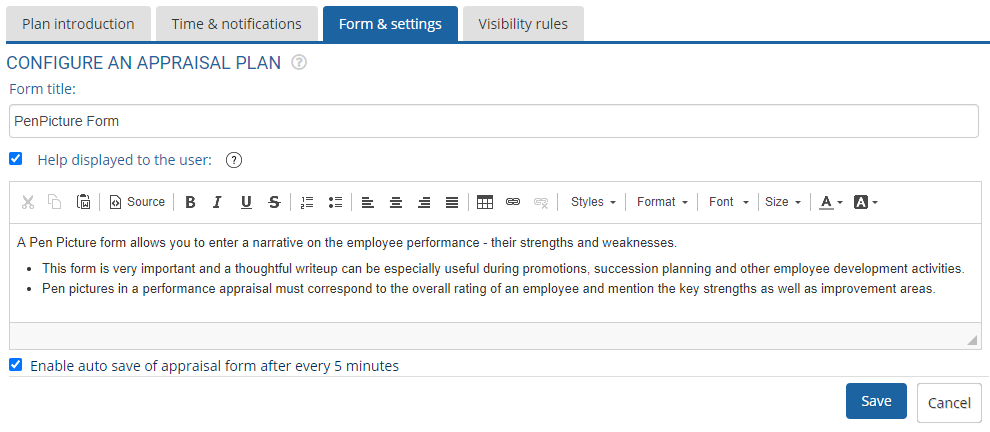Image resolution: width=990 pixels, height=432 pixels.
Task: Toggle bold formatting in editor
Action: 190,202
